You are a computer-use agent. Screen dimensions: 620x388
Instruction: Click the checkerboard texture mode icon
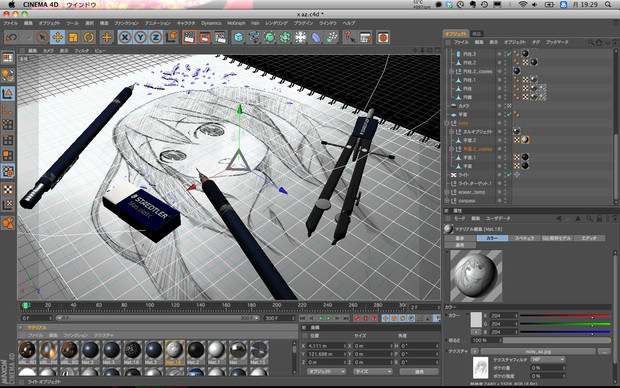coord(8,189)
